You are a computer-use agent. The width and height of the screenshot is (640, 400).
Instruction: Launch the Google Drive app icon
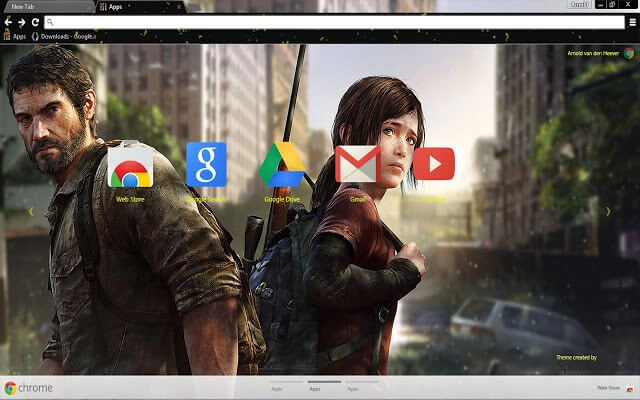[x=282, y=164]
